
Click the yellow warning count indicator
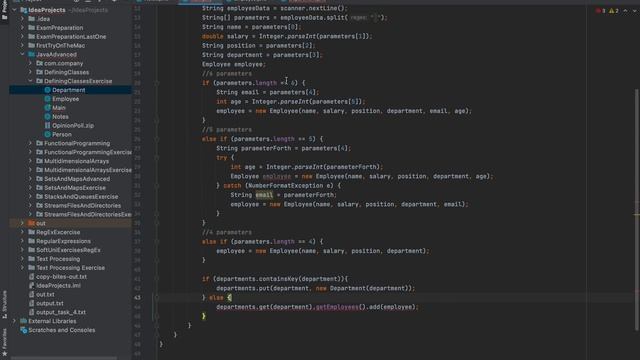click(x=614, y=11)
